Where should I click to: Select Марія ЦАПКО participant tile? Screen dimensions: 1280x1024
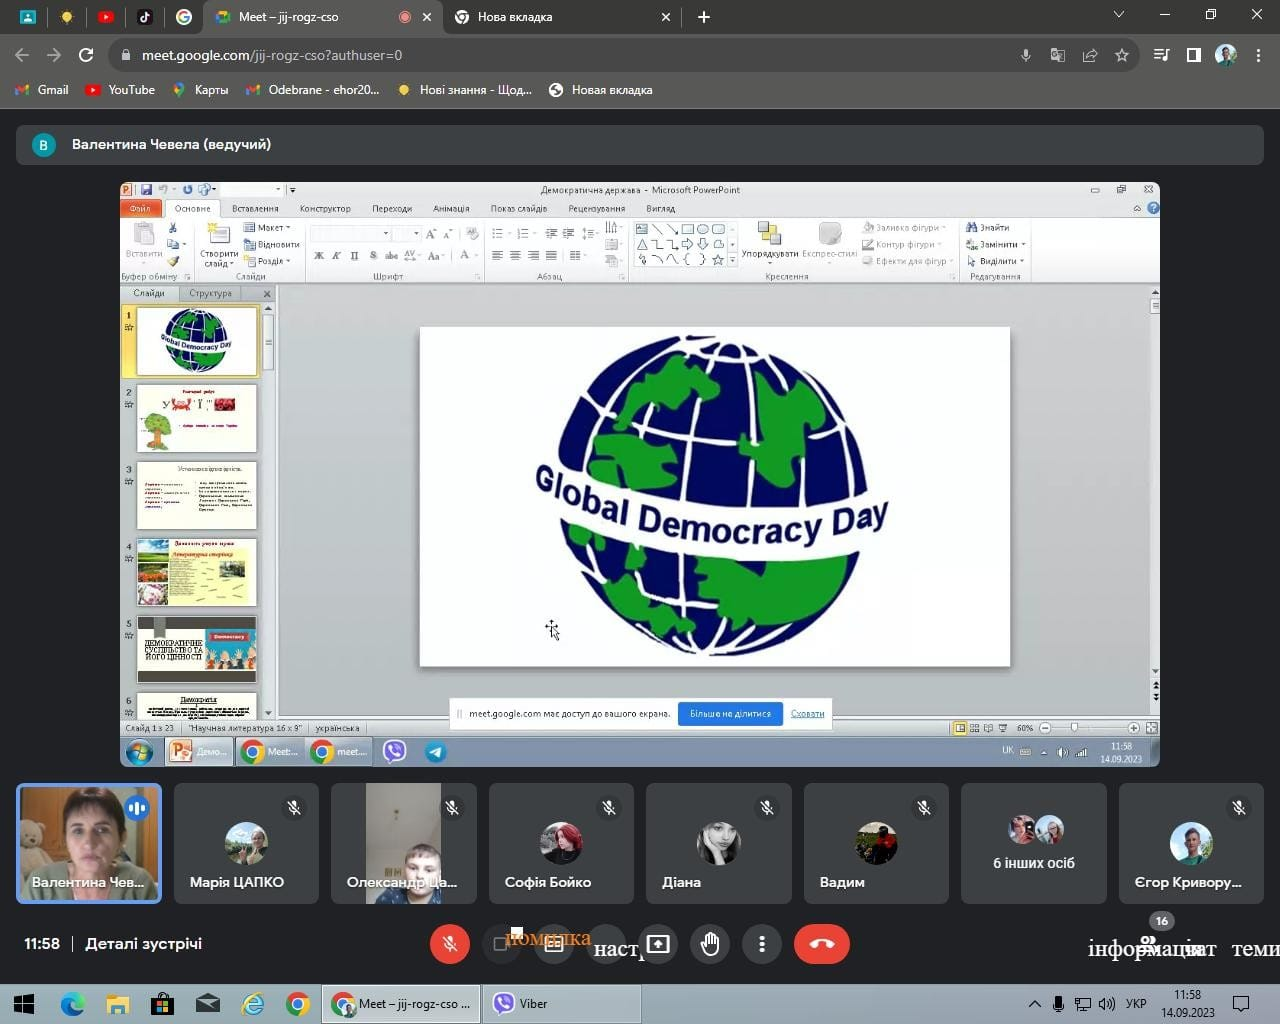click(x=246, y=843)
